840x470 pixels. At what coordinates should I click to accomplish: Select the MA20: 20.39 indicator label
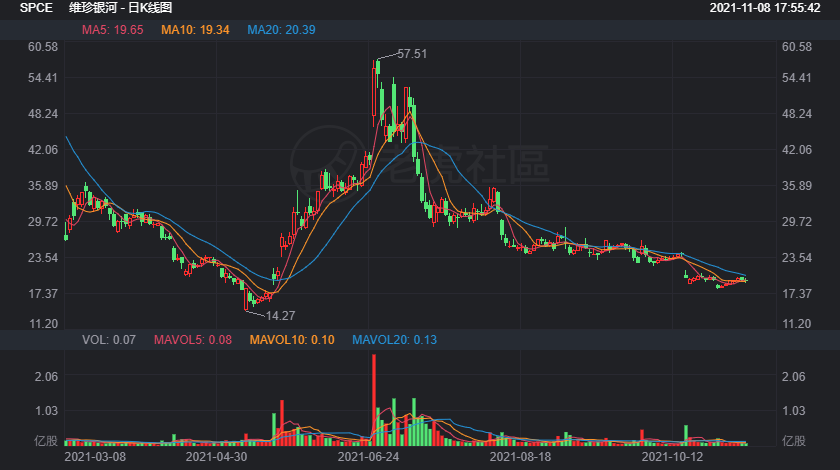pyautogui.click(x=281, y=30)
